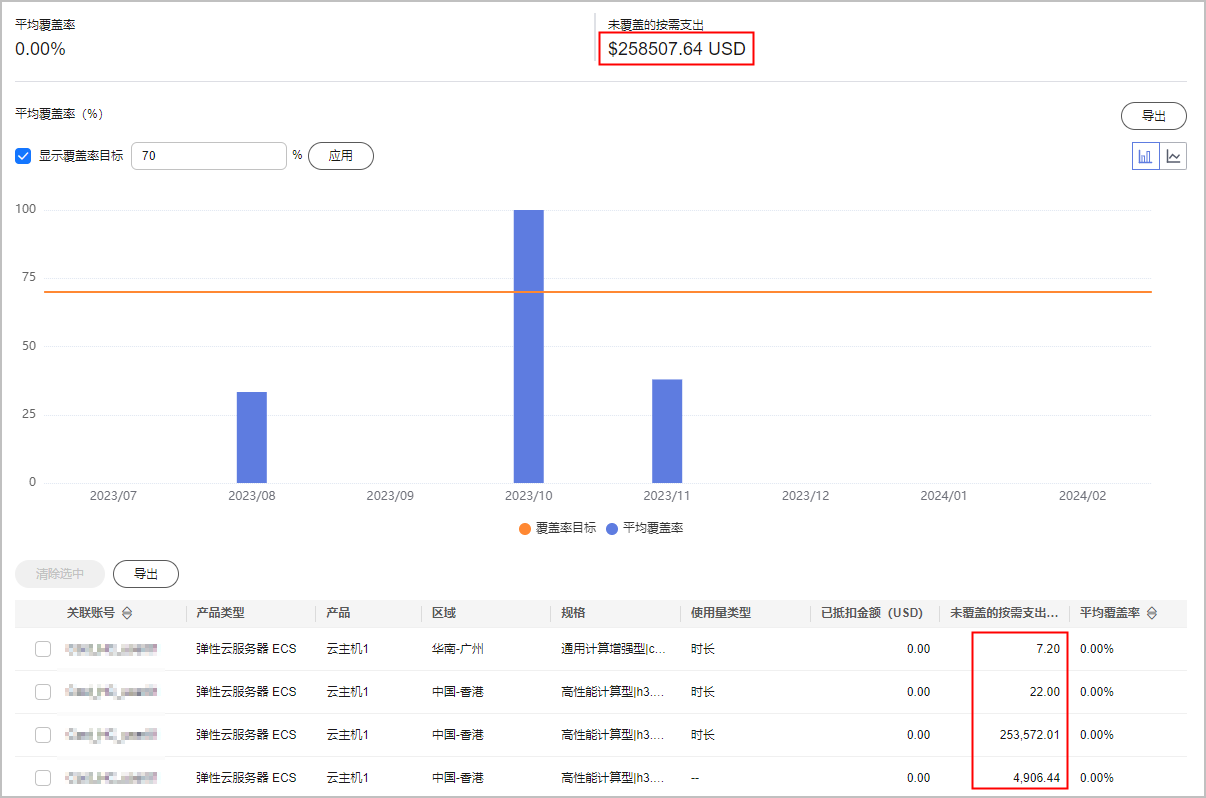Switch to line chart view icon

1173,157
